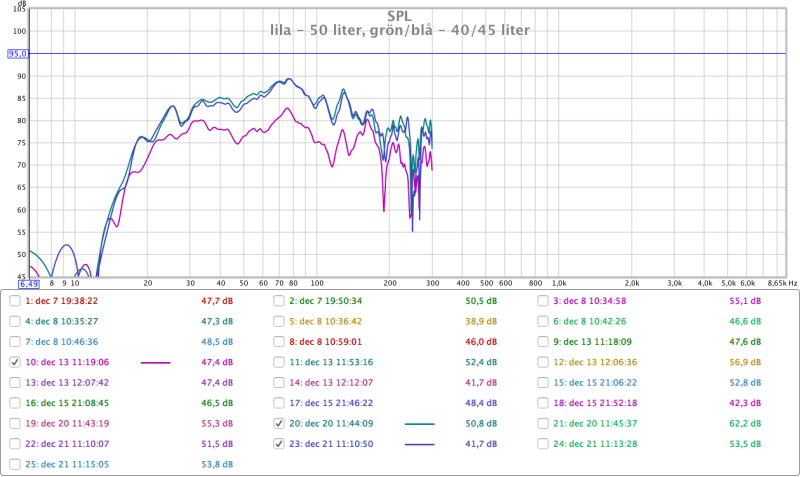Enable checkbox for measurement 7: dec 8 10:46:36
The width and height of the screenshot is (800, 477).
click(x=15, y=342)
